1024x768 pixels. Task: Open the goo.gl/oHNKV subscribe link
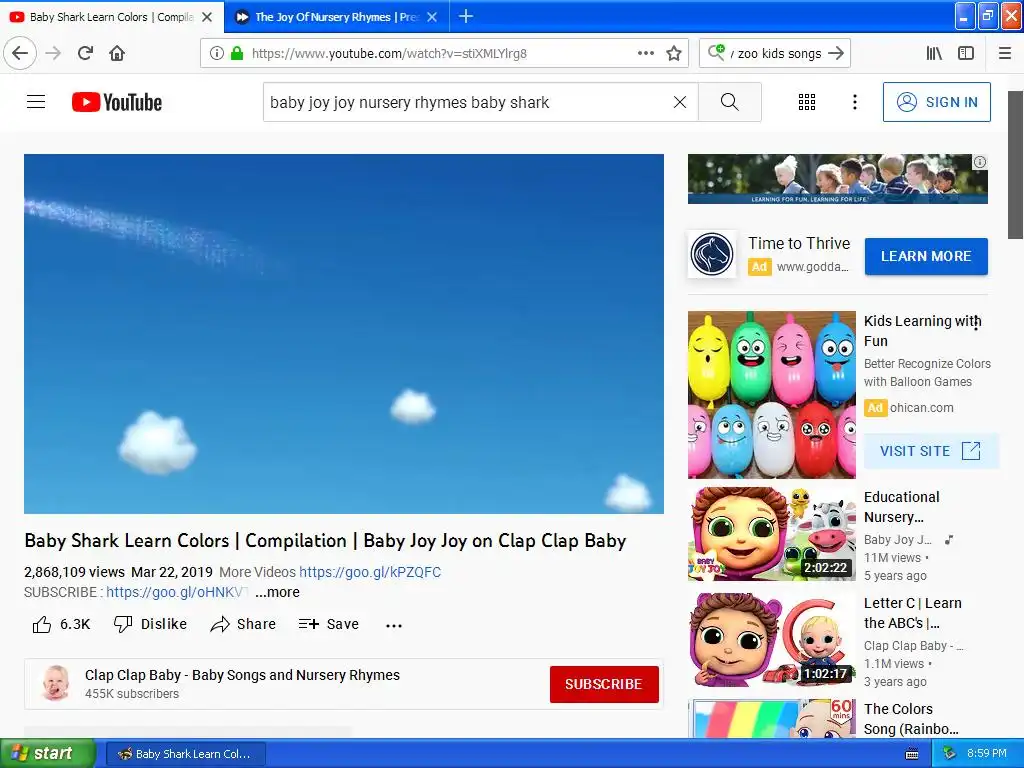(177, 592)
